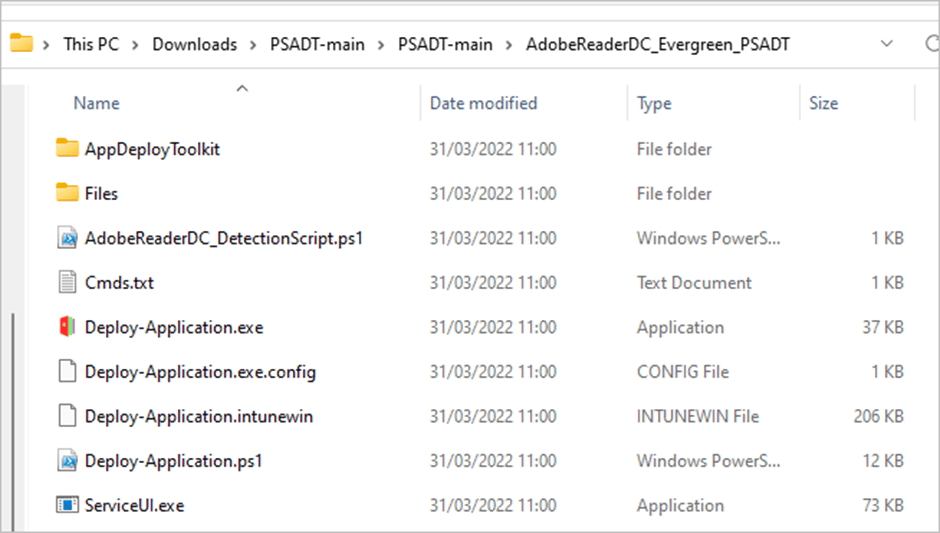Go to the second PSADT-main breadcrumb
Viewport: 940px width, 533px height.
click(445, 44)
